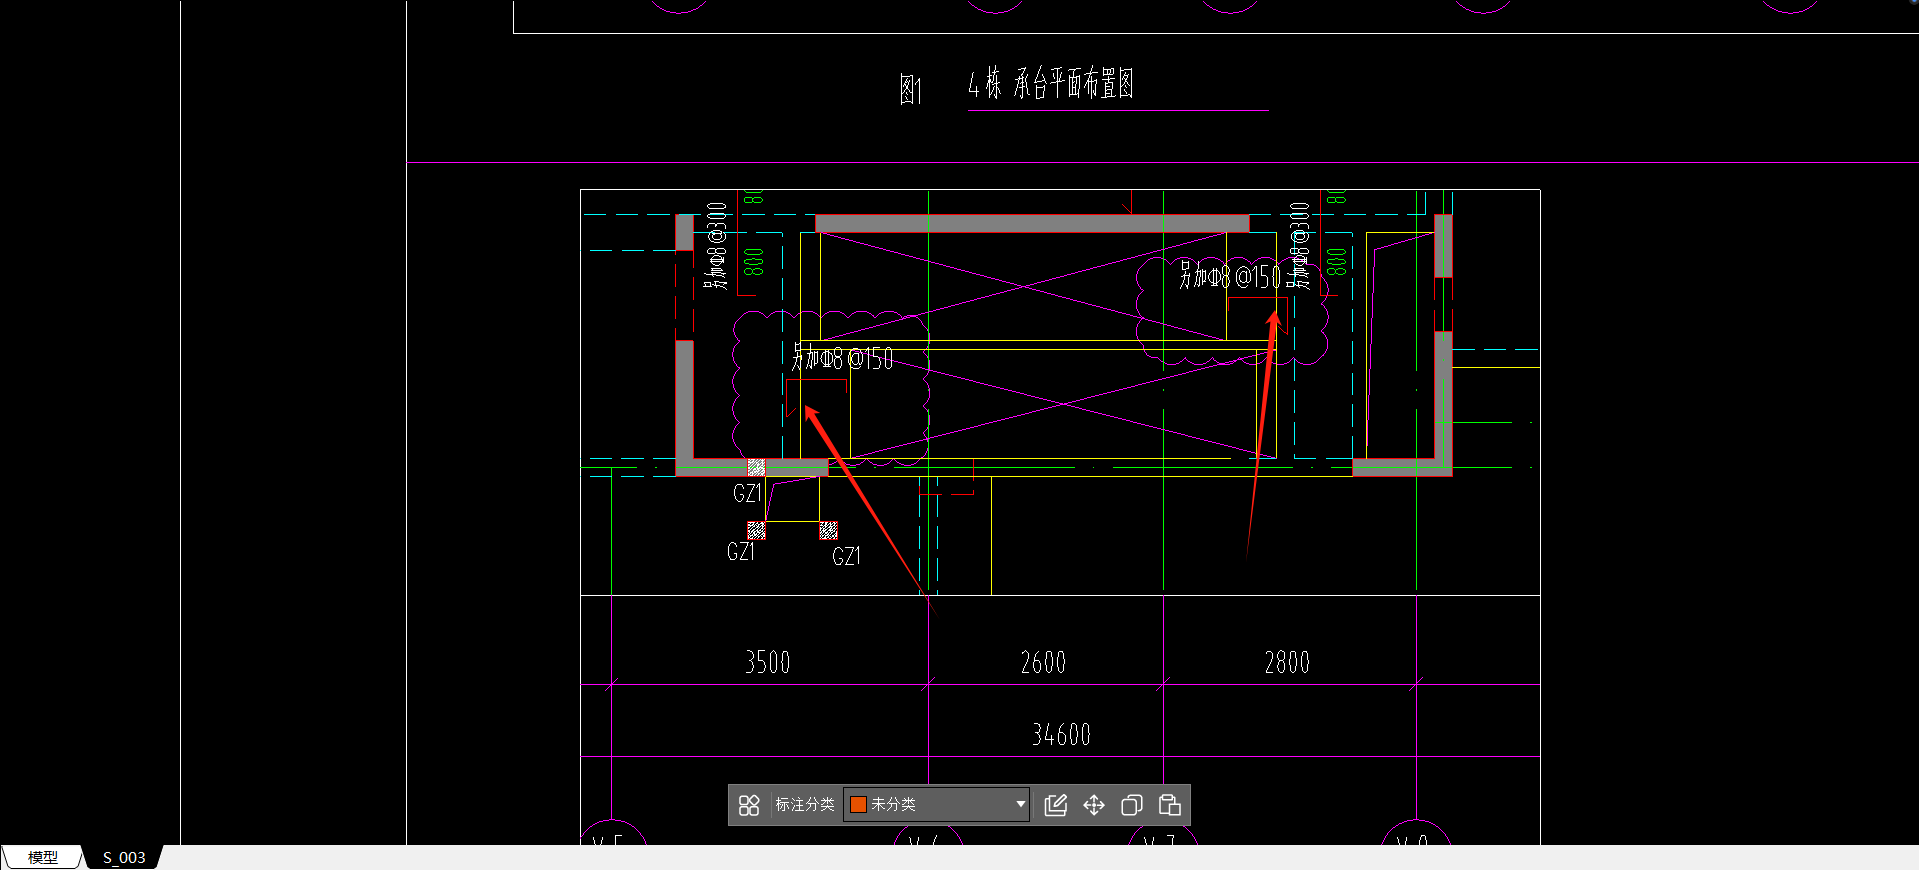Click the copy annotation icon

[1132, 805]
